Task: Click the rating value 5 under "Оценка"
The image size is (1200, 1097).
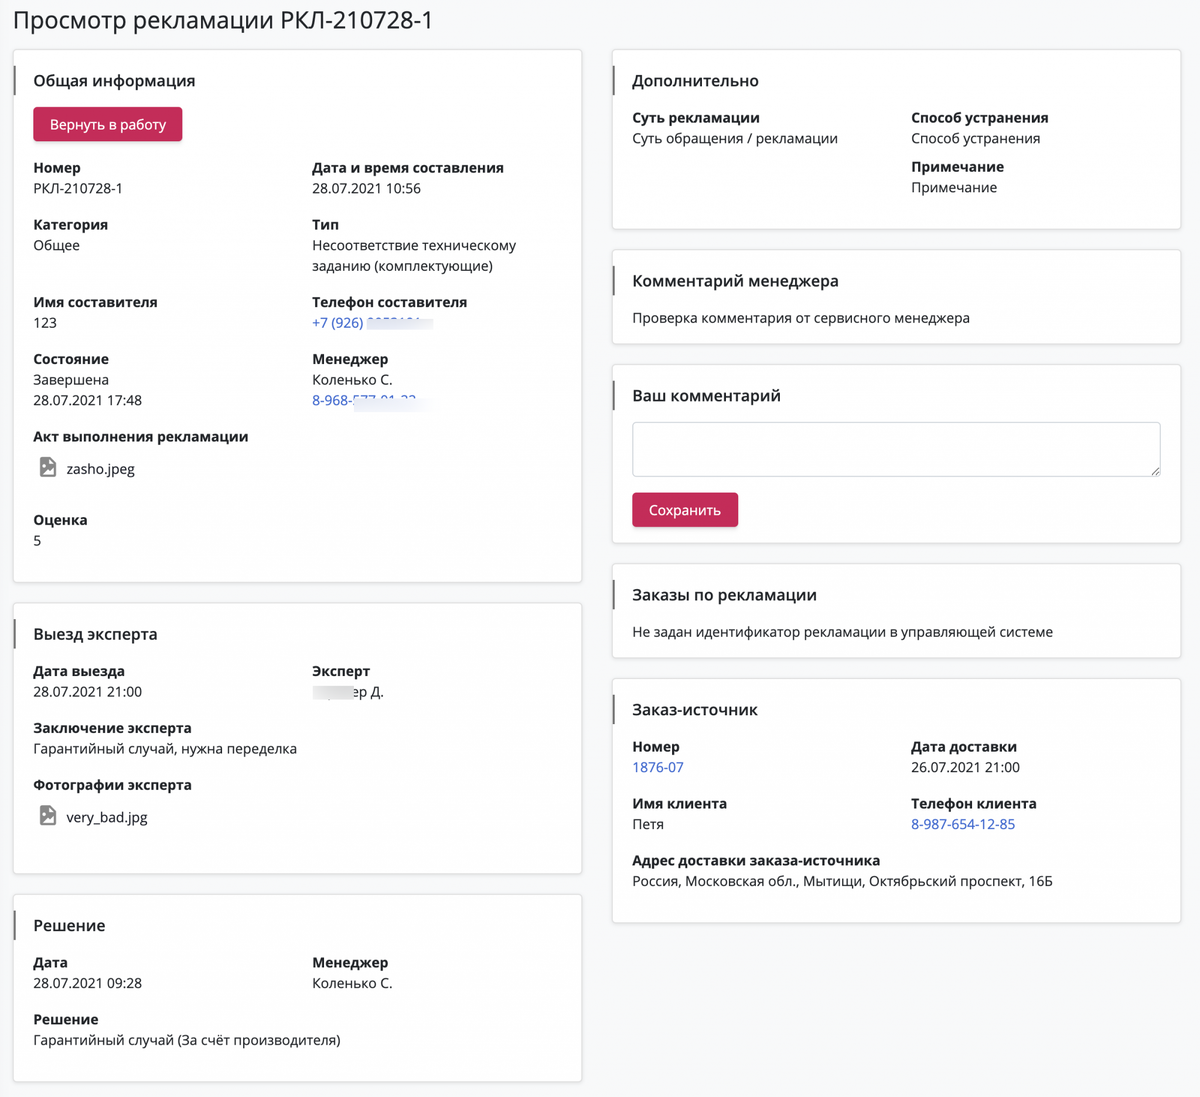Action: tap(38, 541)
